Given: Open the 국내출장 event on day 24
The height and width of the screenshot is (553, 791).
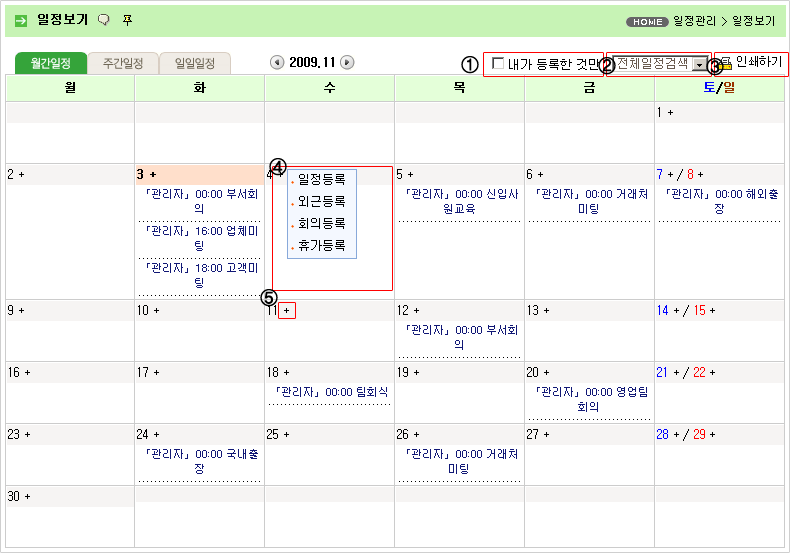Looking at the screenshot, I should (199, 461).
